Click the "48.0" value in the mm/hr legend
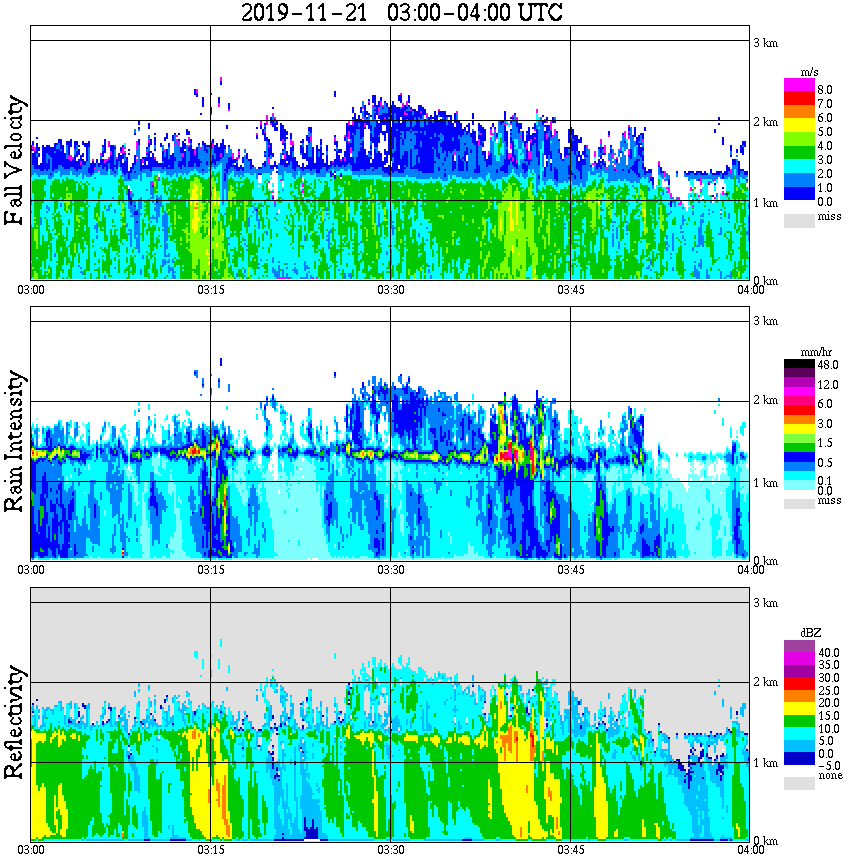This screenshot has height=868, width=850. click(827, 365)
